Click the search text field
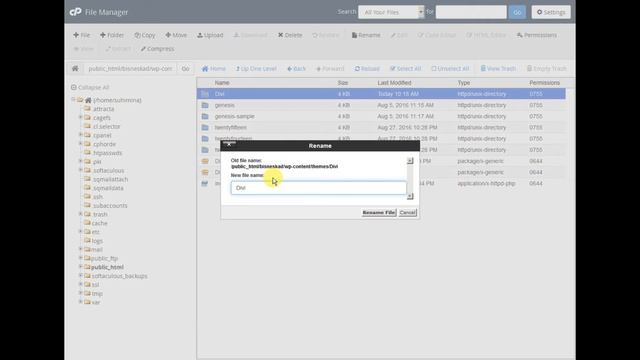This screenshot has height=360, width=640. tap(471, 12)
